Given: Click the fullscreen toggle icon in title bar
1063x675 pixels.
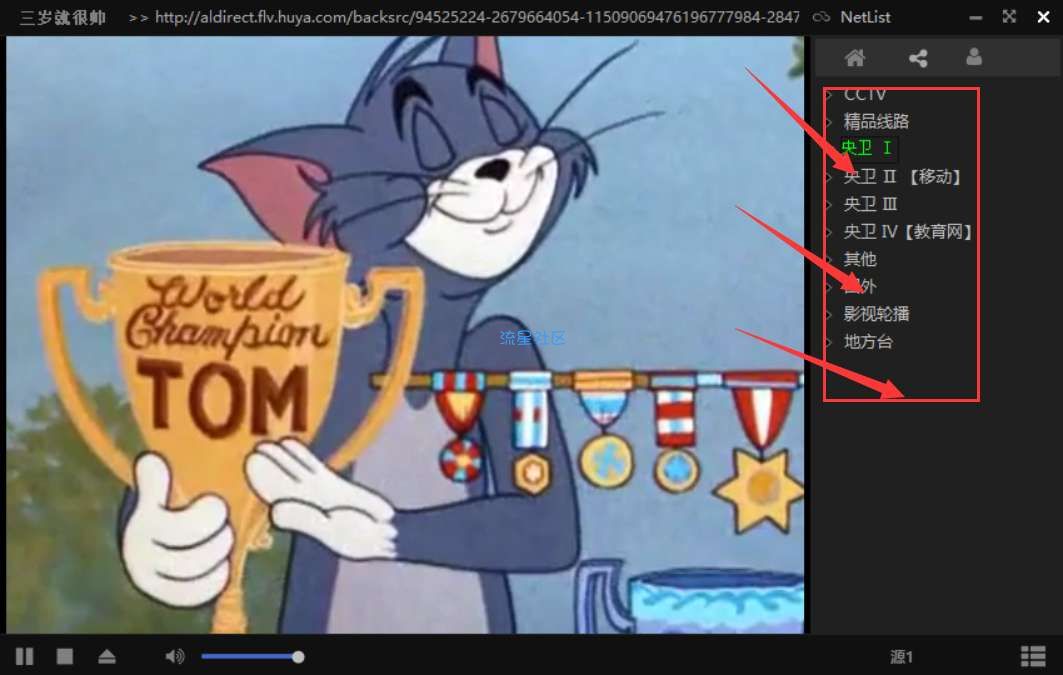Looking at the screenshot, I should (1009, 16).
